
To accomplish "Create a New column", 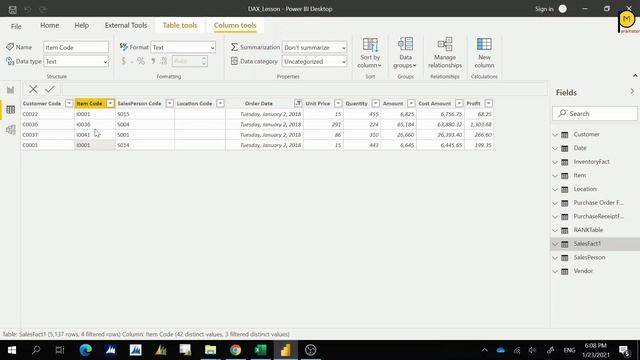I will point(484,53).
